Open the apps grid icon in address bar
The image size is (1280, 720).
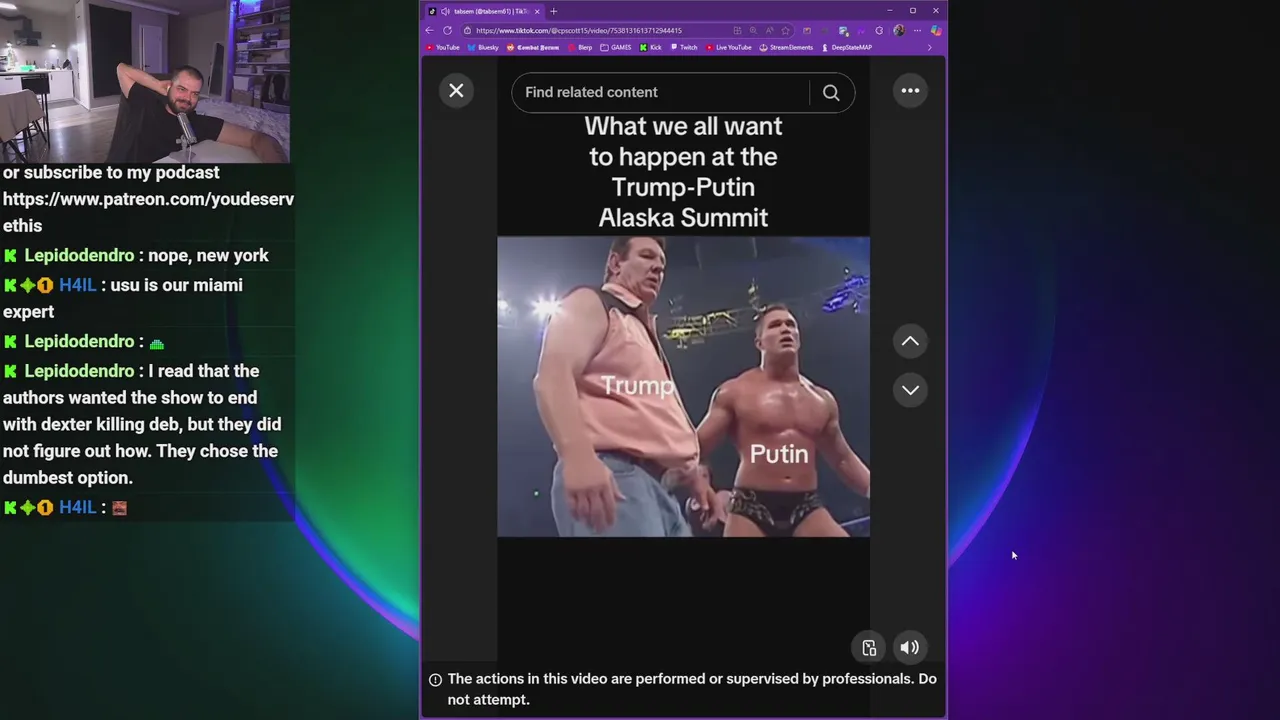coord(737,30)
